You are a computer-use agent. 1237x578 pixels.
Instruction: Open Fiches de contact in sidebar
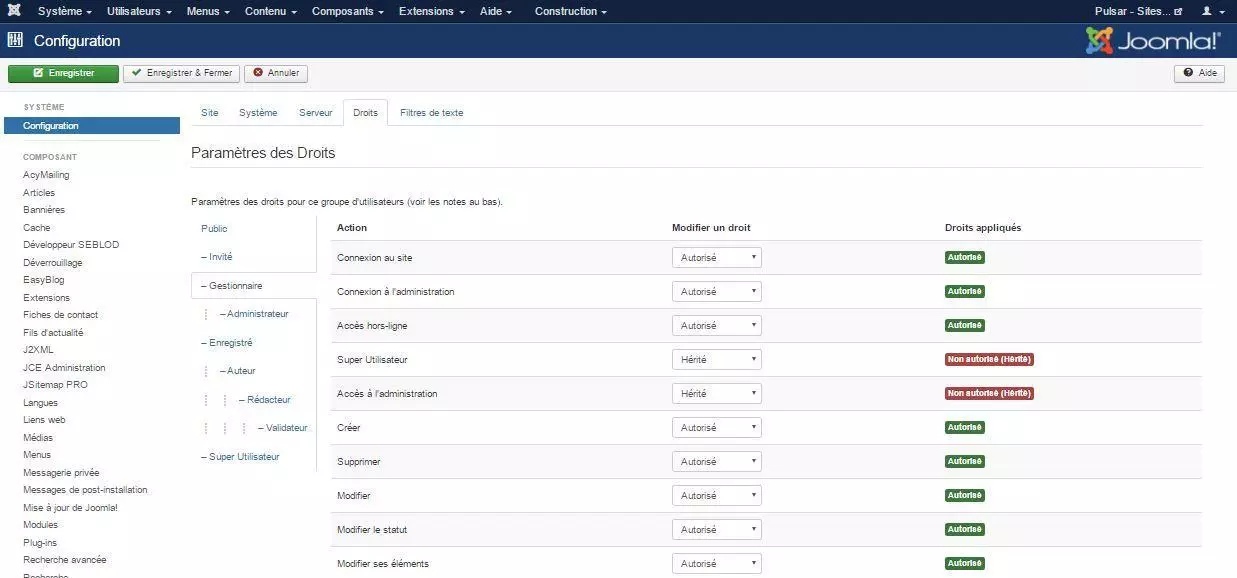[x=61, y=315]
